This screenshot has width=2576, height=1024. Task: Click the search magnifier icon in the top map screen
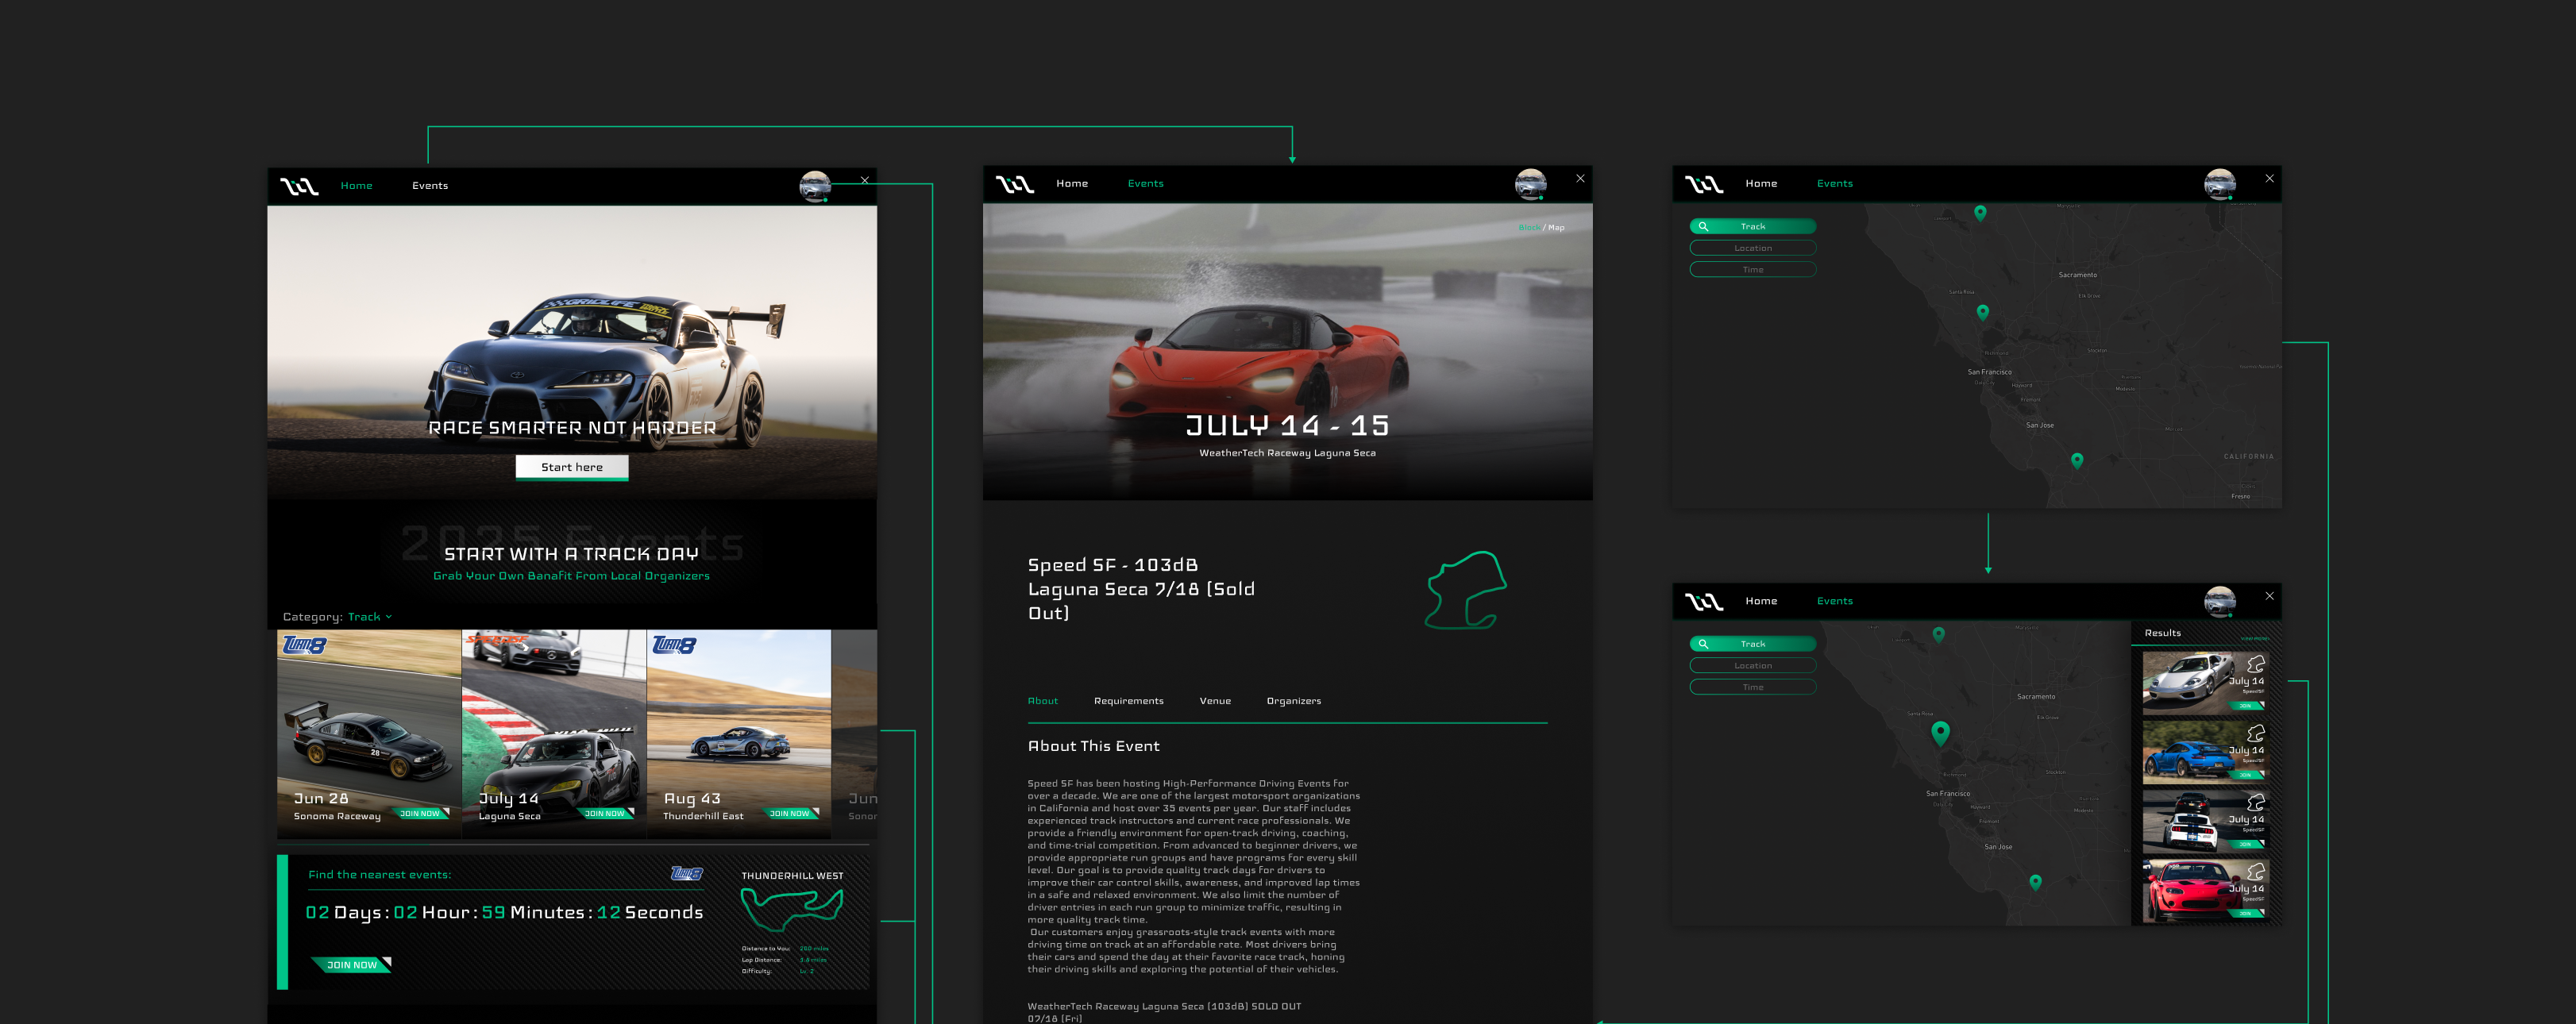coord(1703,227)
